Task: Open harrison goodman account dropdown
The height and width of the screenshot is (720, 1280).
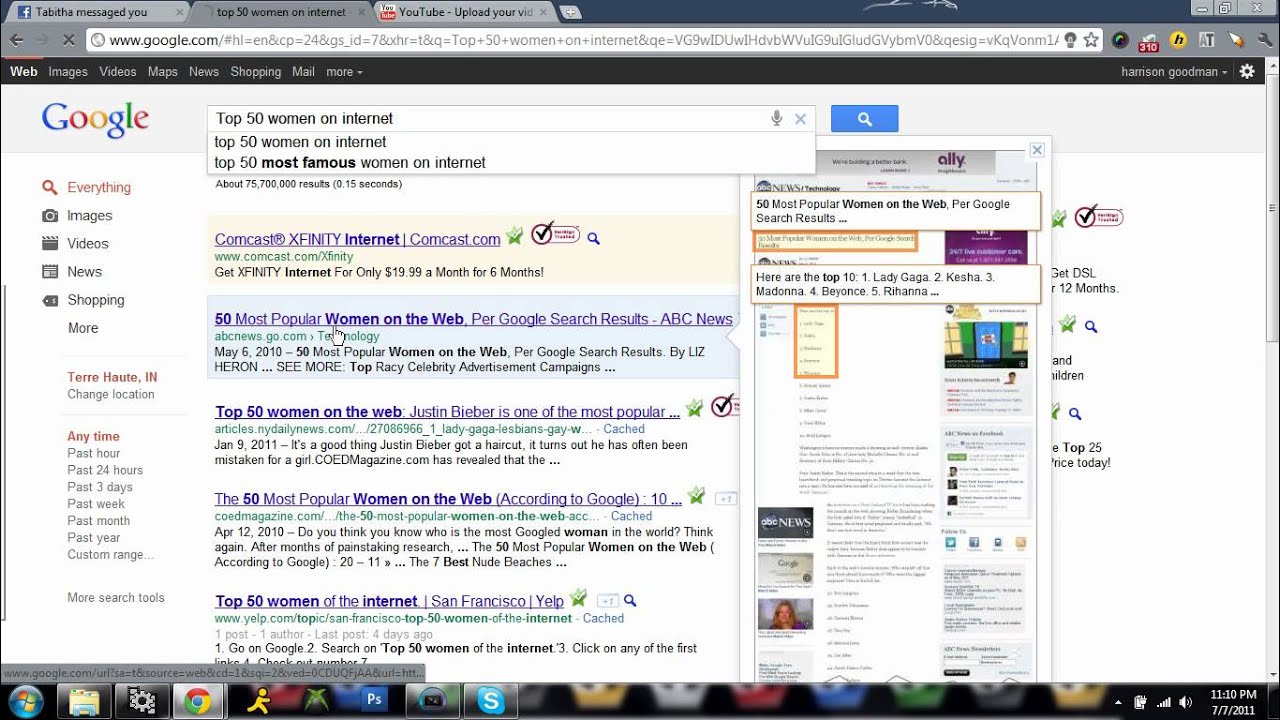Action: point(1174,72)
